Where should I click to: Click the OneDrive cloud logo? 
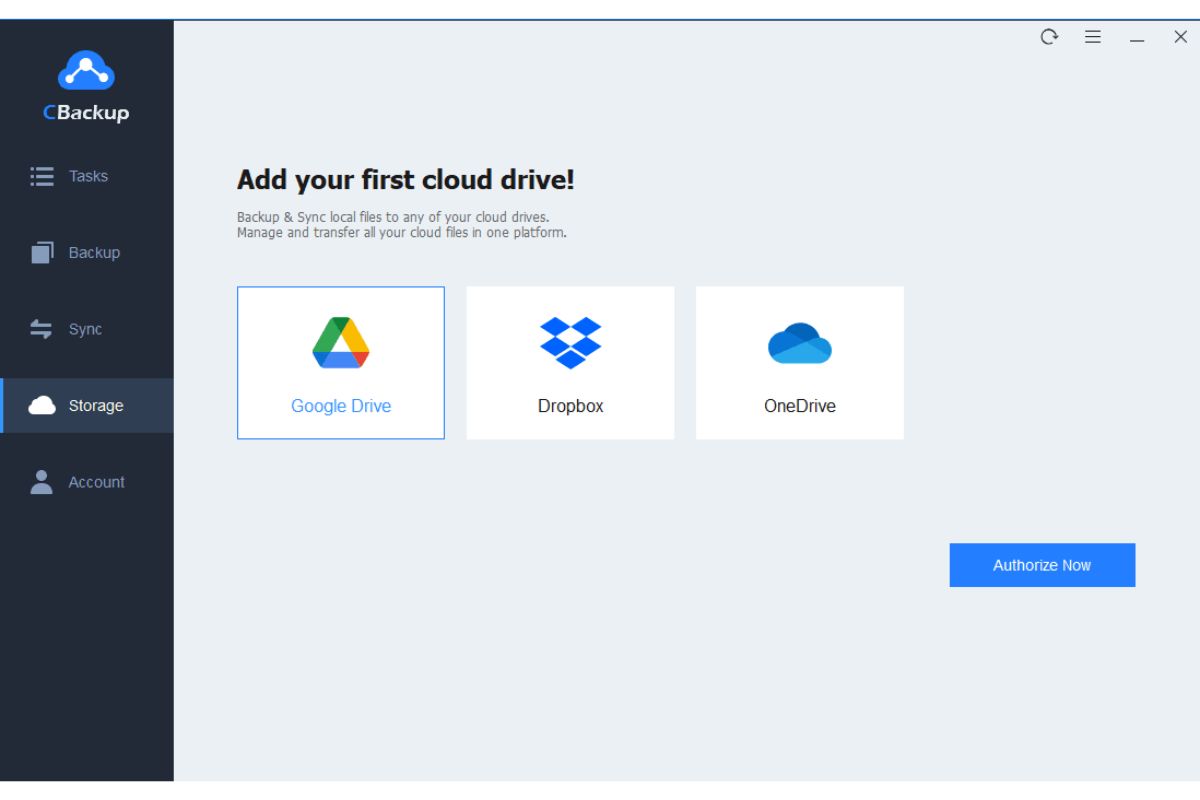[800, 343]
